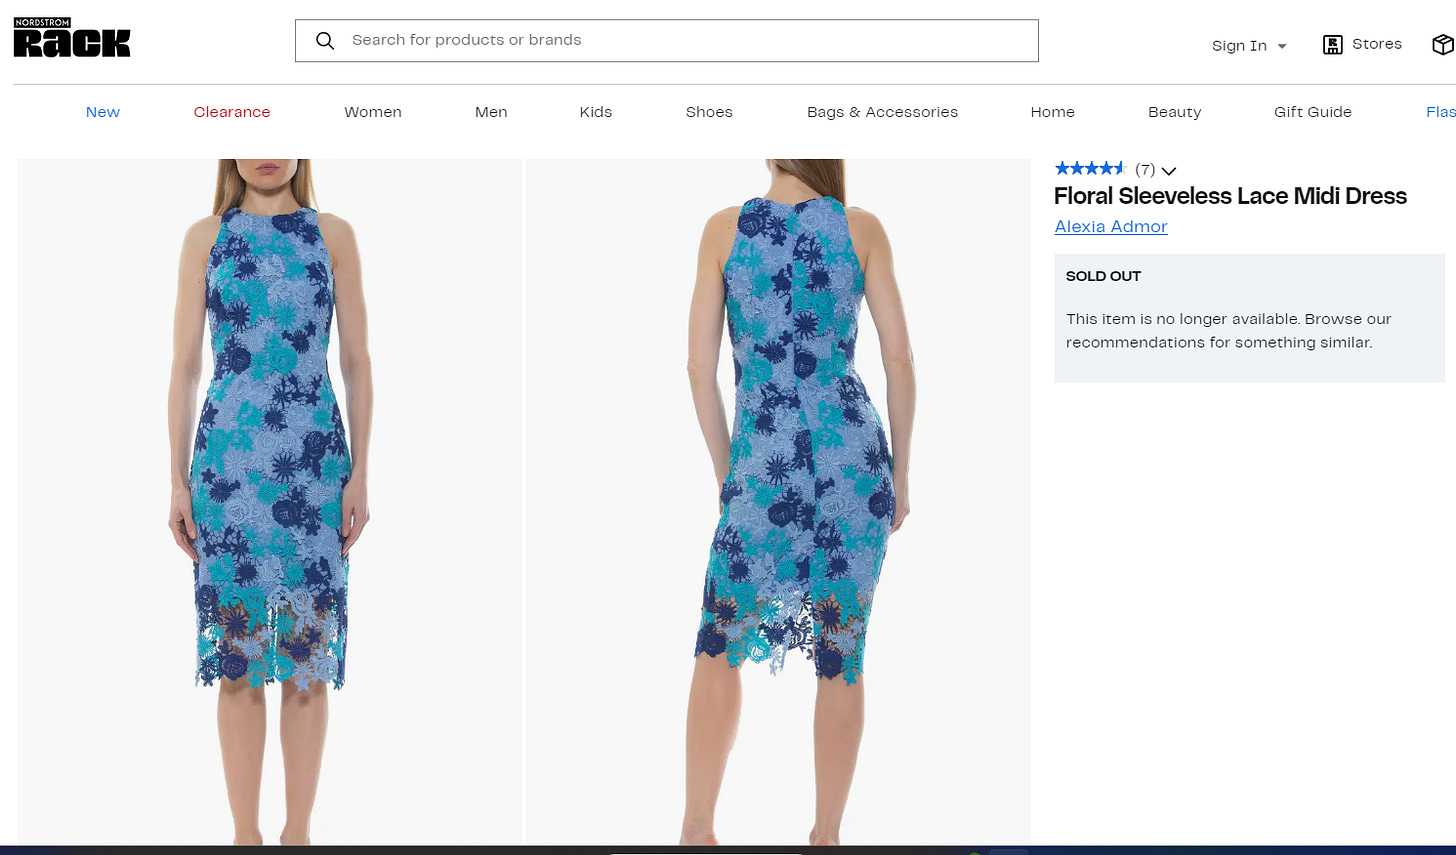Click the package box icon
This screenshot has height=855, width=1456.
[1443, 44]
